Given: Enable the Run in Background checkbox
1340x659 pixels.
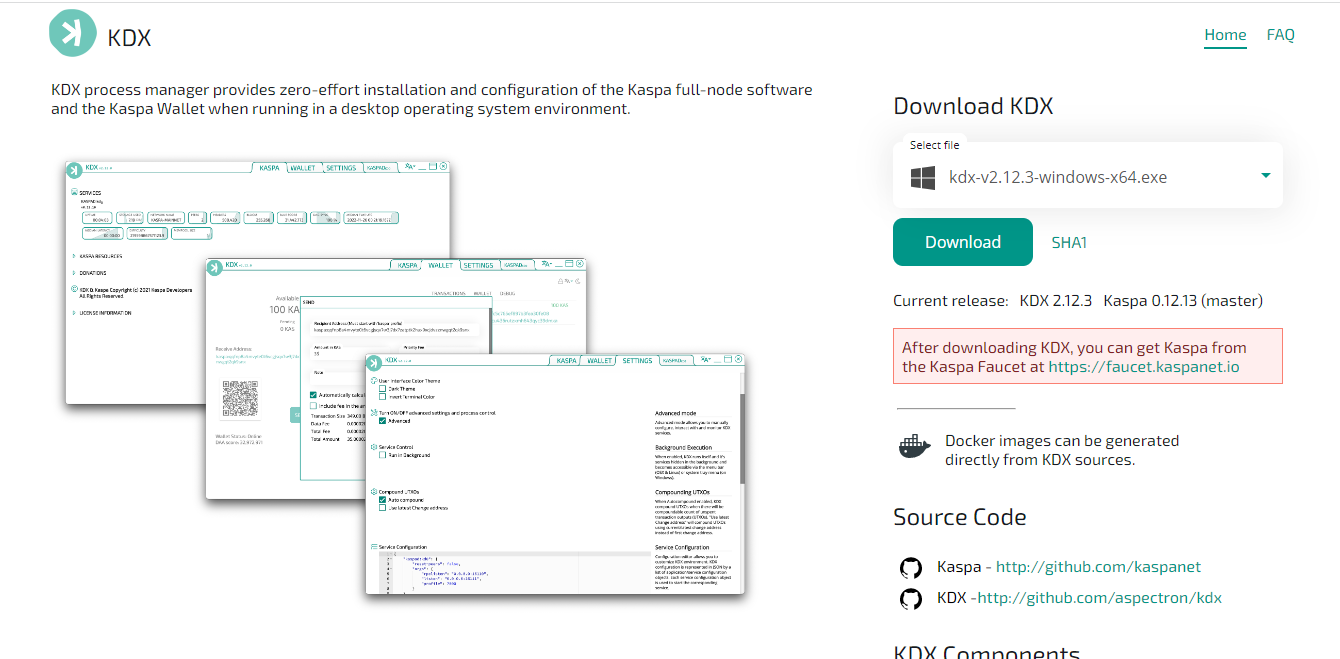Looking at the screenshot, I should (x=382, y=455).
